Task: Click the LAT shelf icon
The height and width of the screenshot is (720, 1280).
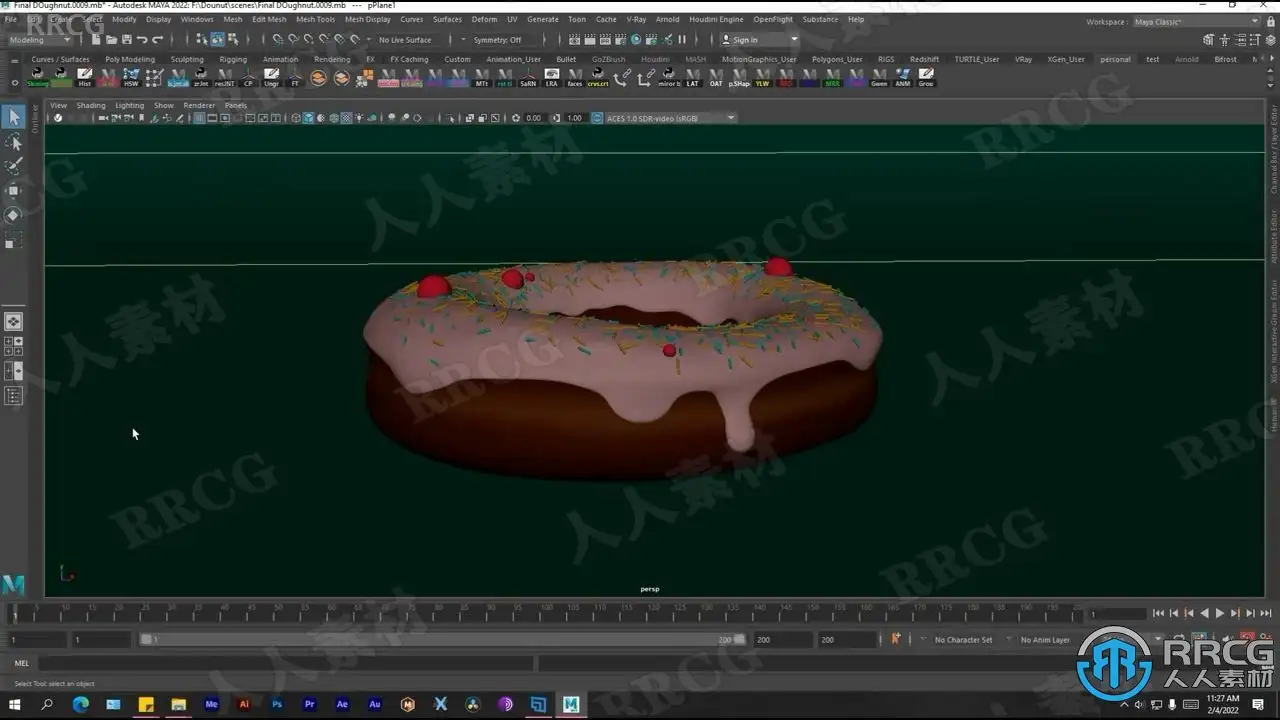Action: tap(692, 78)
